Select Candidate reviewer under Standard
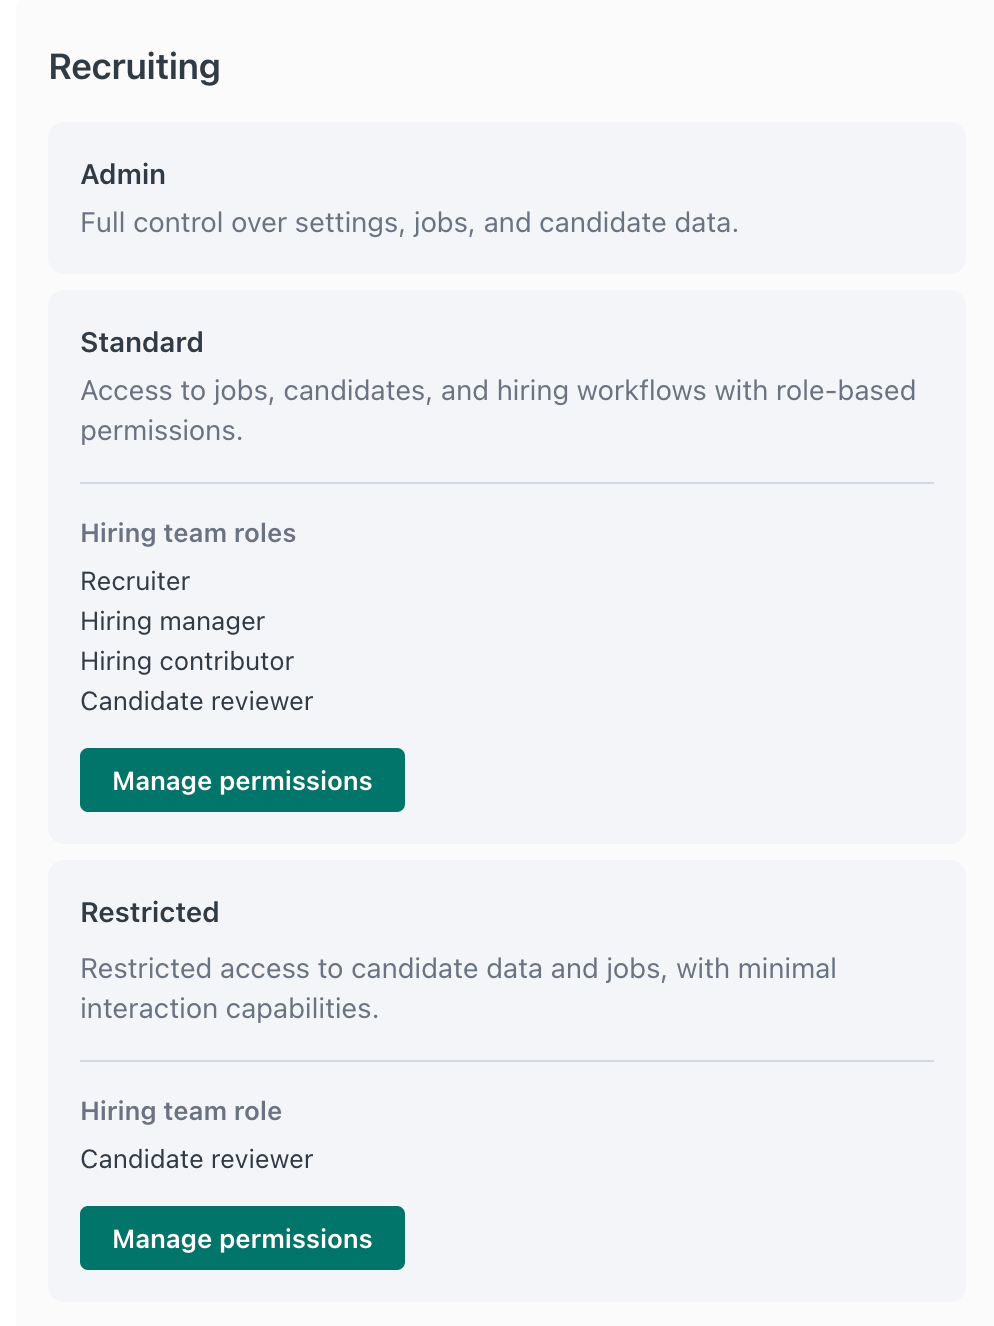Image resolution: width=994 pixels, height=1326 pixels. [x=196, y=701]
